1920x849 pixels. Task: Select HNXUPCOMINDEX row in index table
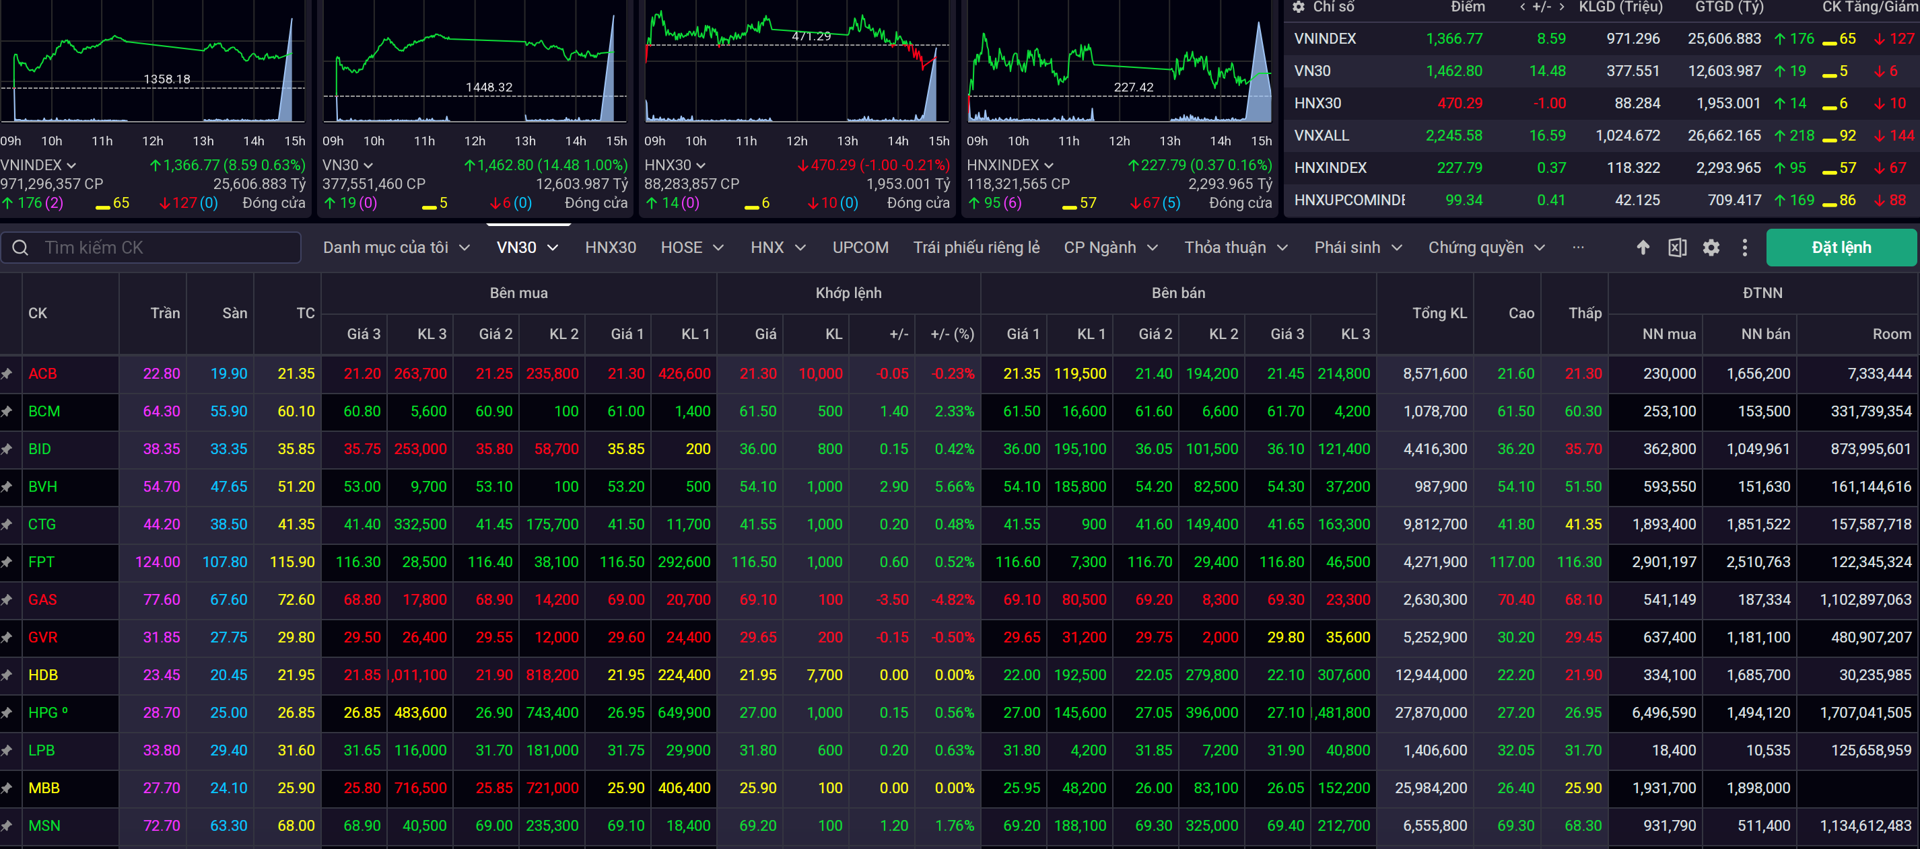coord(1602,200)
